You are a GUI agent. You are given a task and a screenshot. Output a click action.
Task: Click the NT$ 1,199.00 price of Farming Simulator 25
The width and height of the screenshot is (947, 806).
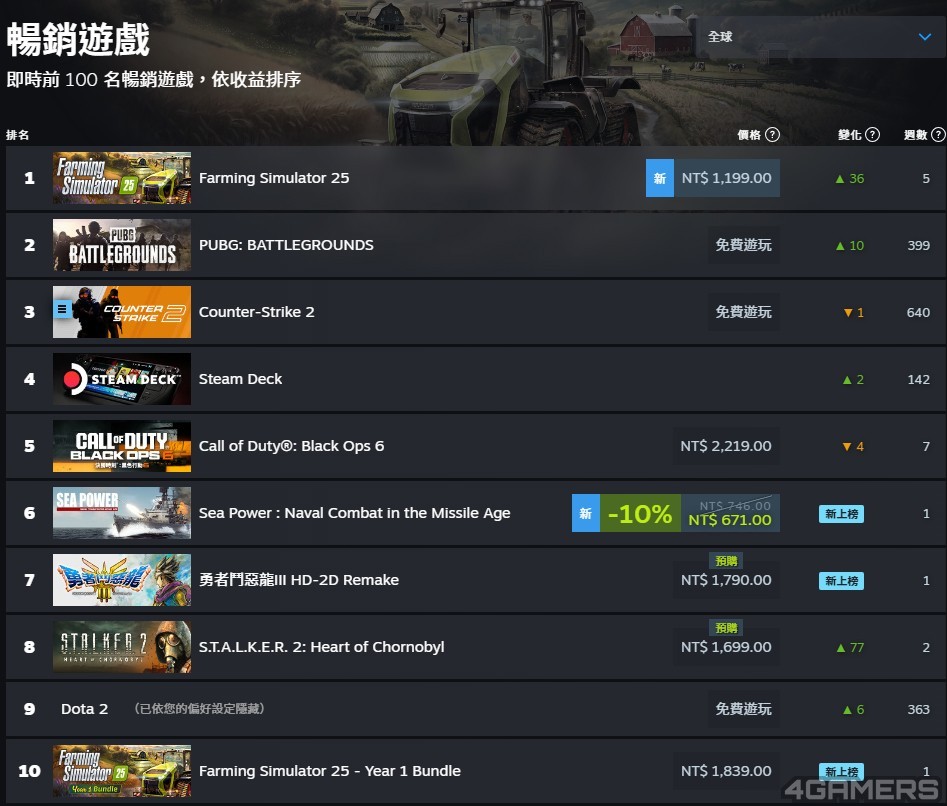[727, 178]
